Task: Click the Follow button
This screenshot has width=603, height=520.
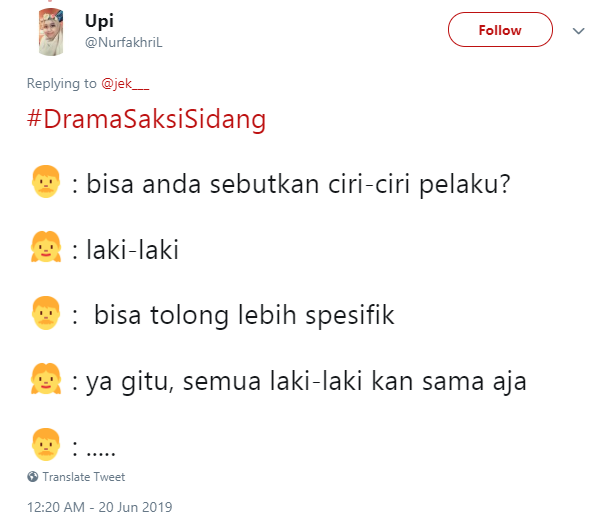Action: click(x=500, y=30)
